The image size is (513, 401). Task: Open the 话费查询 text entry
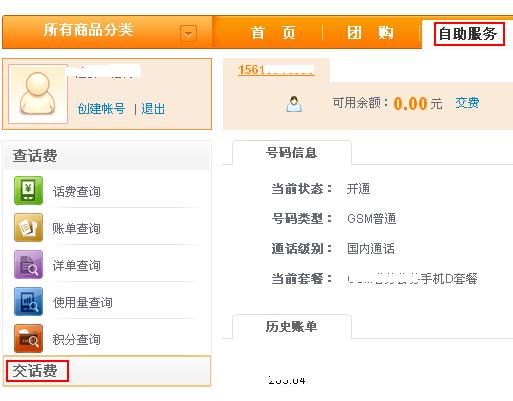click(x=77, y=191)
